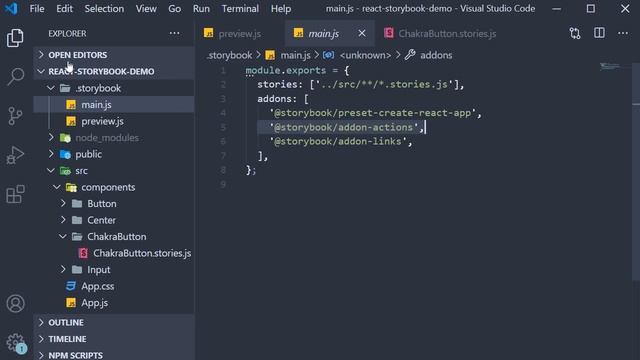
Task: Expand the Input folder
Action: (x=114, y=270)
